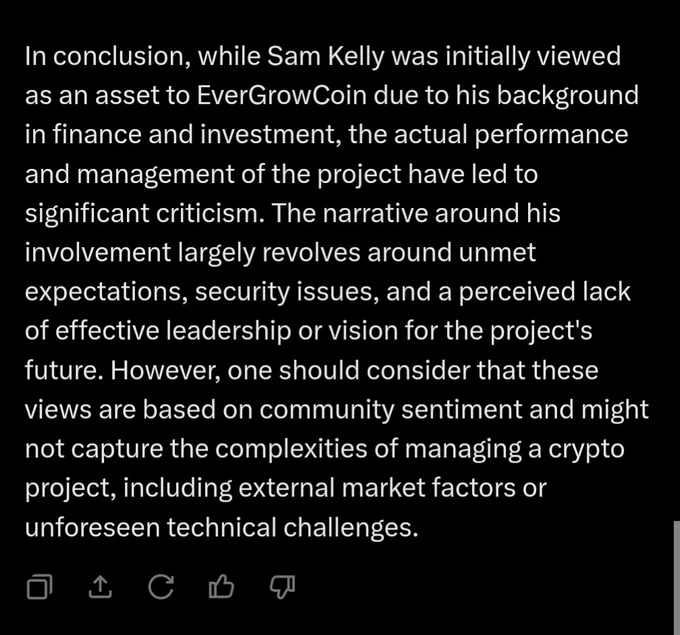Dislike the response with the thumbs down
Viewport: 680px width, 635px height.
click(x=282, y=587)
